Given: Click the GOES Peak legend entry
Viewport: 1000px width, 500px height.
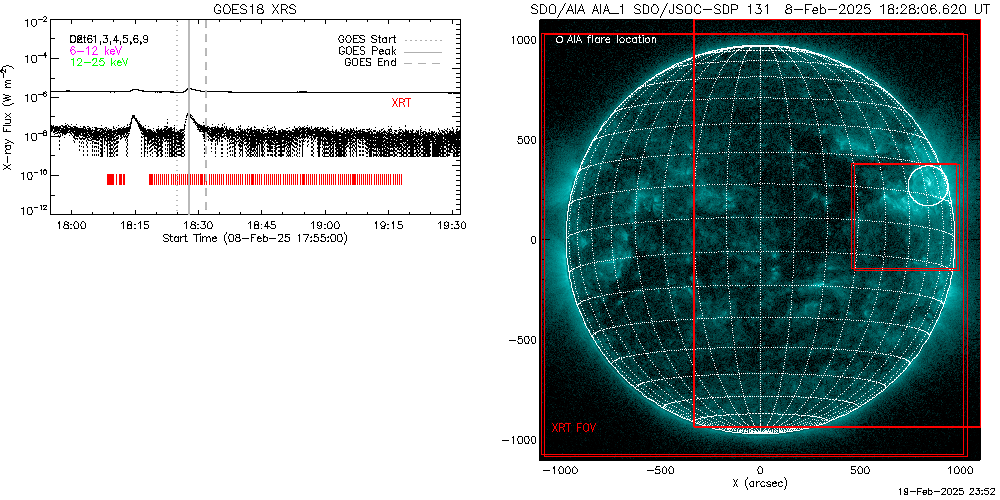Looking at the screenshot, I should [x=390, y=50].
